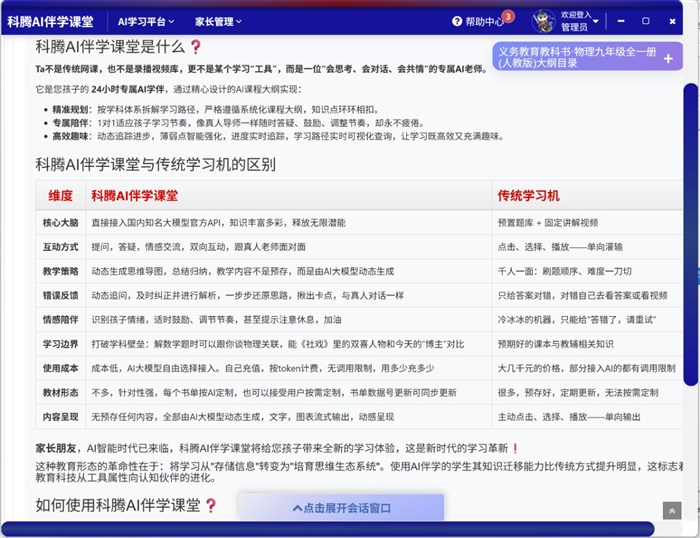Click the administrator avatar icon
Screen dimensions: 700x538
tap(543, 21)
